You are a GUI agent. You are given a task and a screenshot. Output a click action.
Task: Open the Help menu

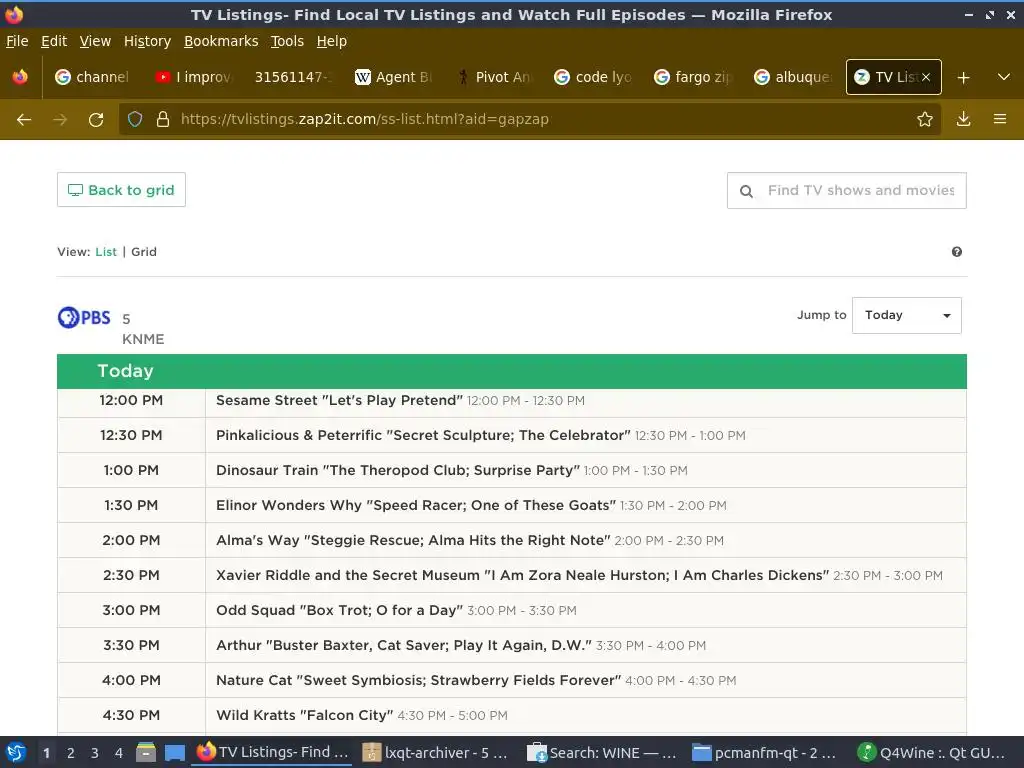coord(332,41)
